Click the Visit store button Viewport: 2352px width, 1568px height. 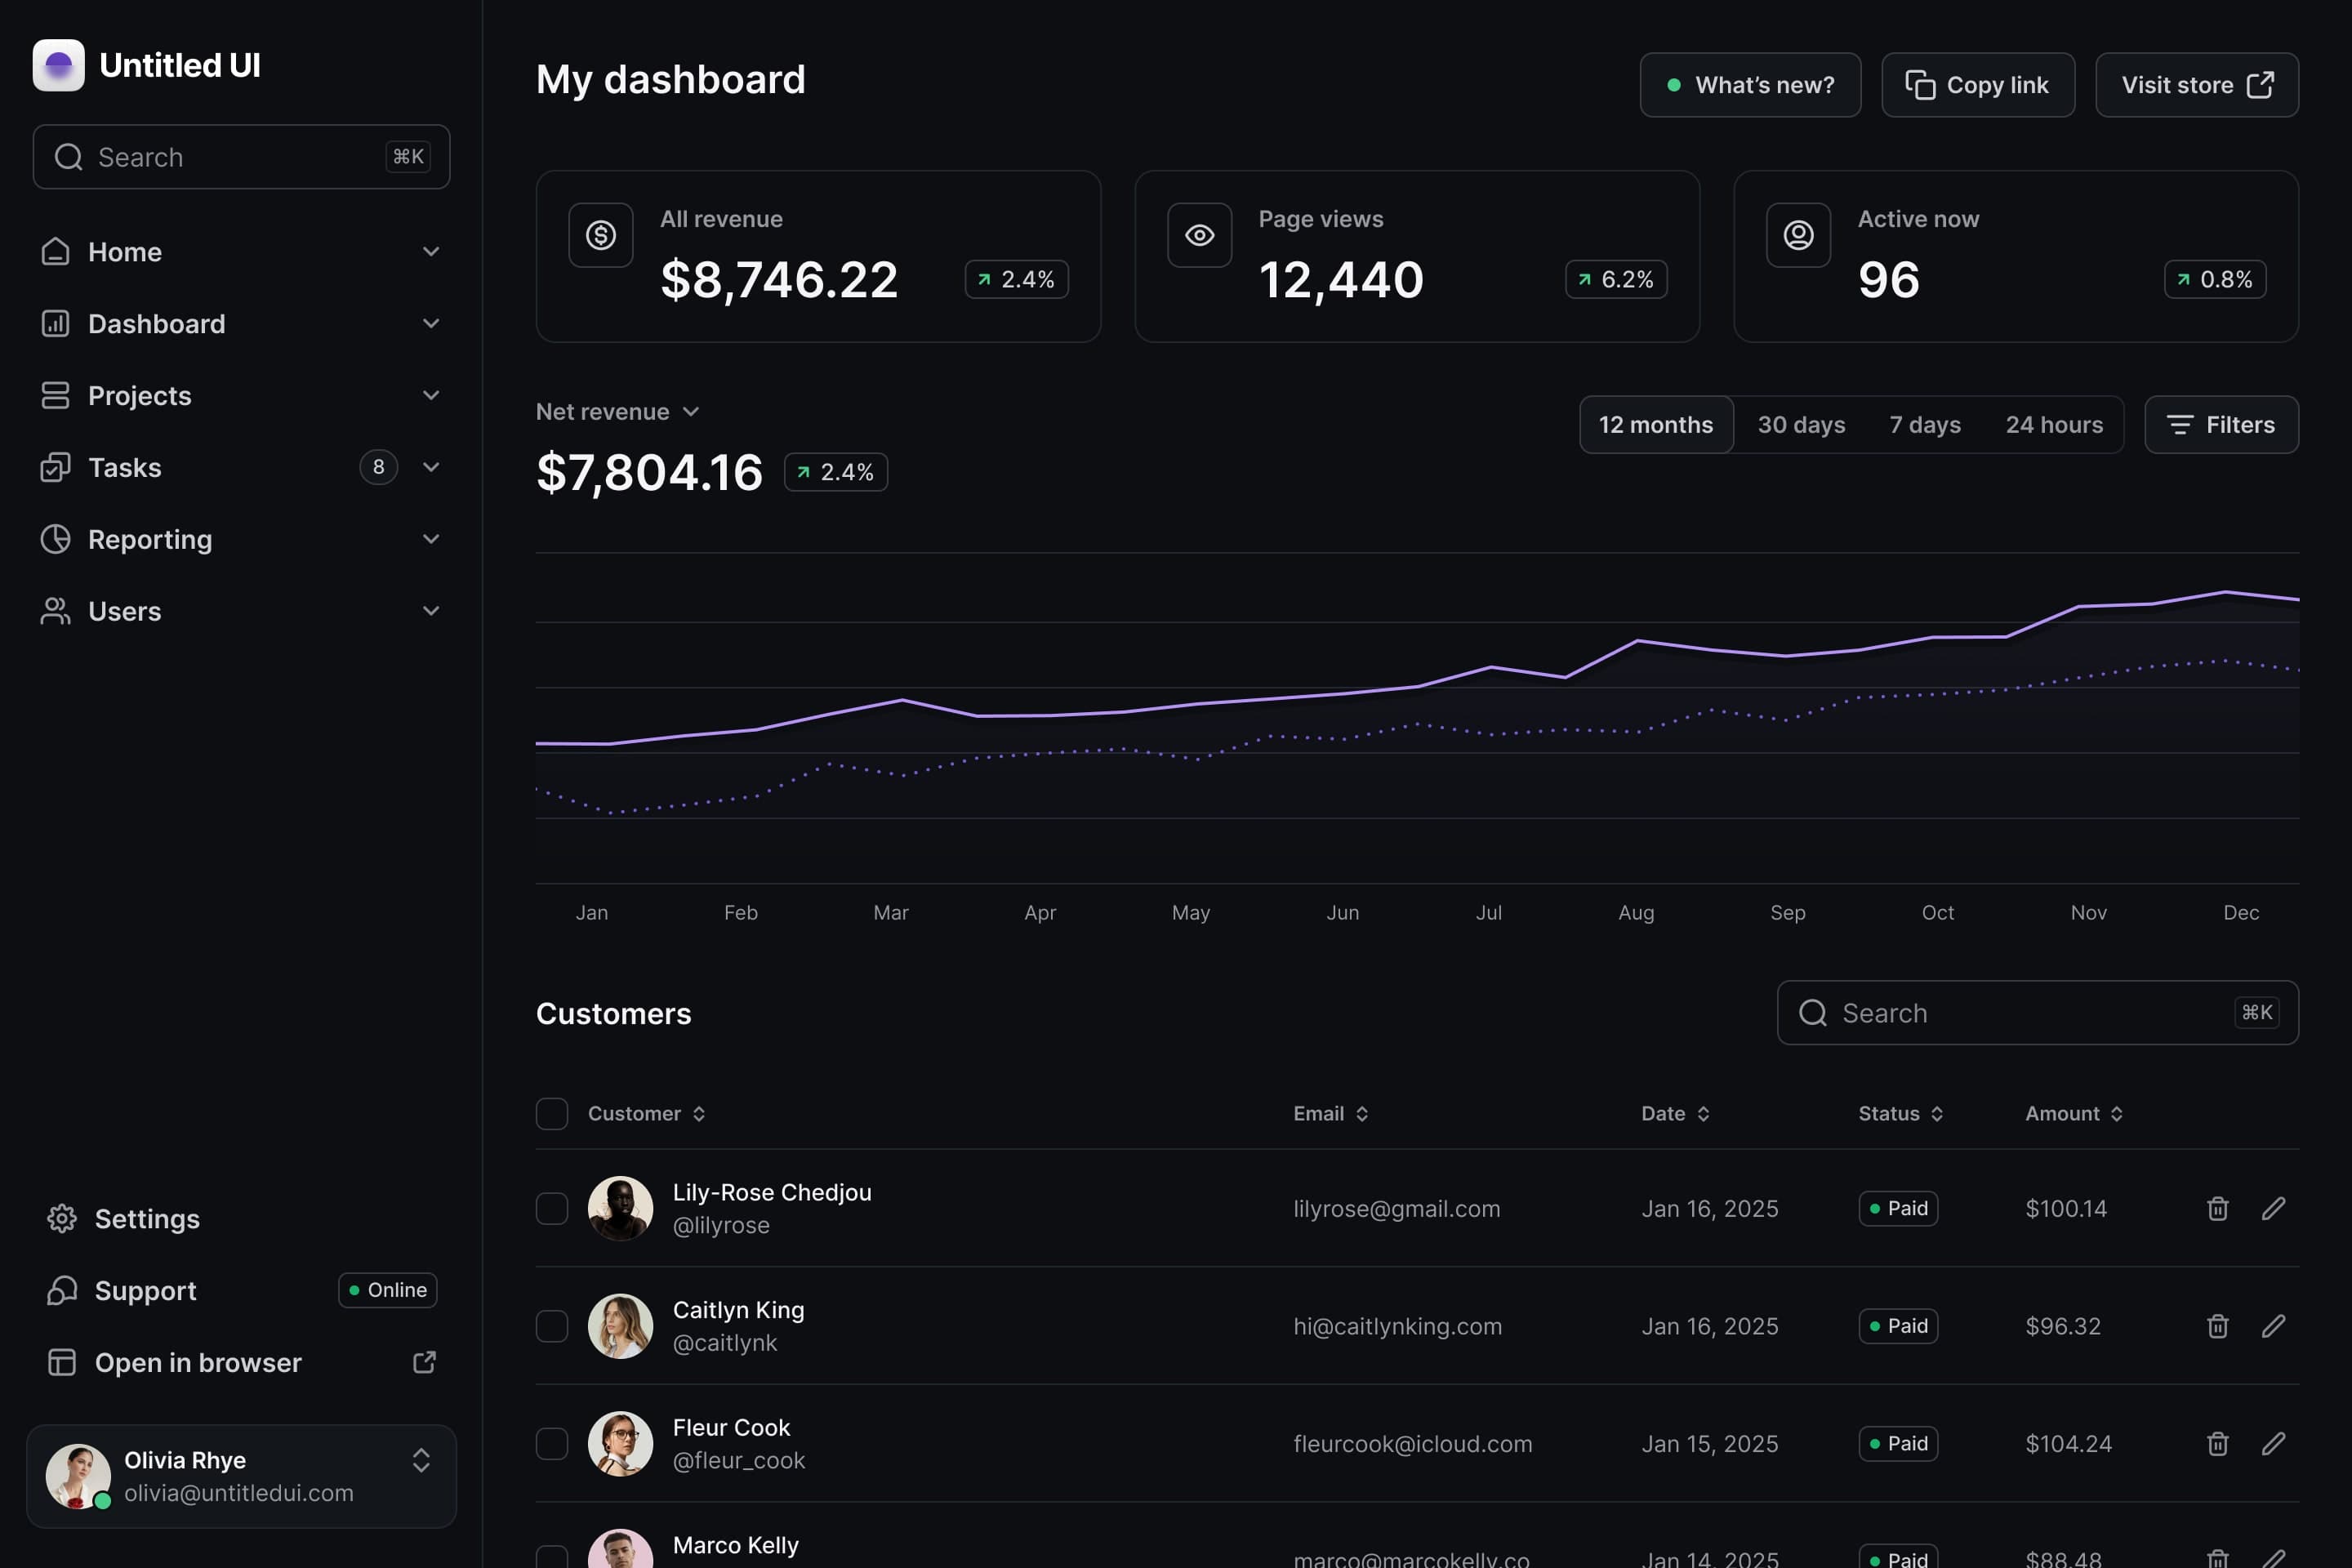(x=2197, y=85)
